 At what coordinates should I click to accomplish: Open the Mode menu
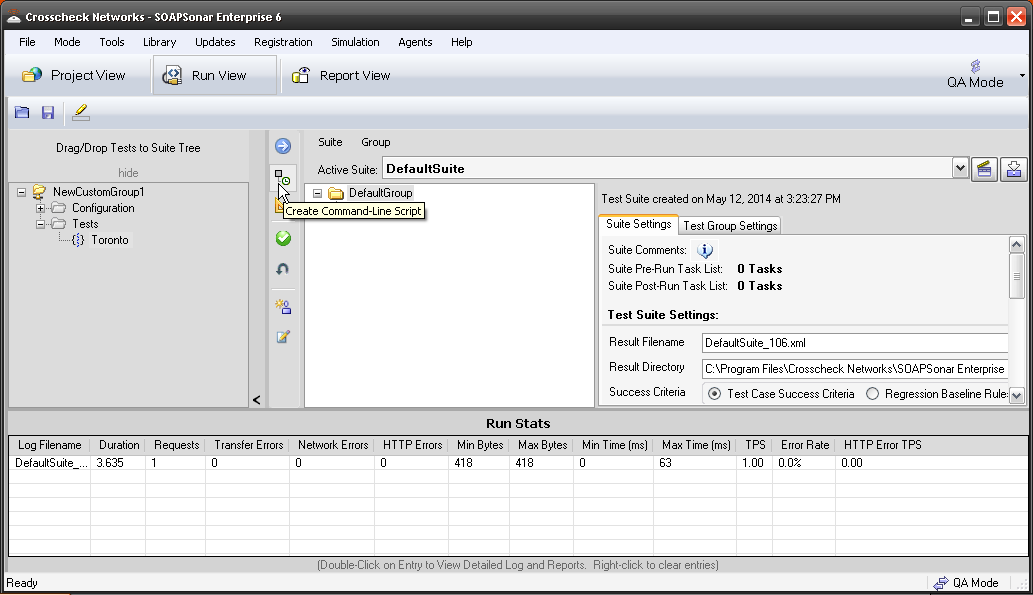(67, 42)
